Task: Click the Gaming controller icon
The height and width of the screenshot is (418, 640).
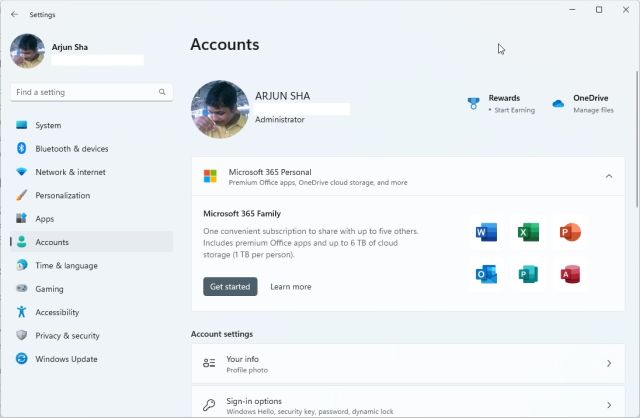Action: [x=22, y=288]
